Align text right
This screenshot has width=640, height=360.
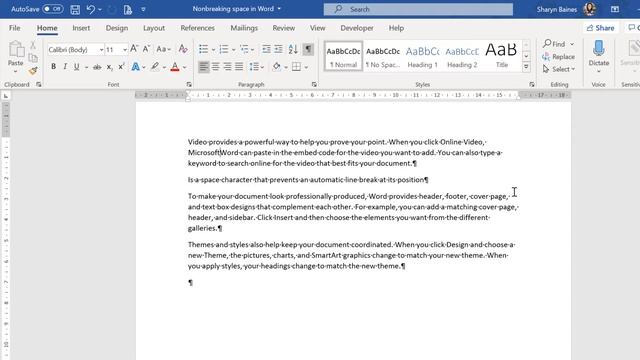click(227, 67)
